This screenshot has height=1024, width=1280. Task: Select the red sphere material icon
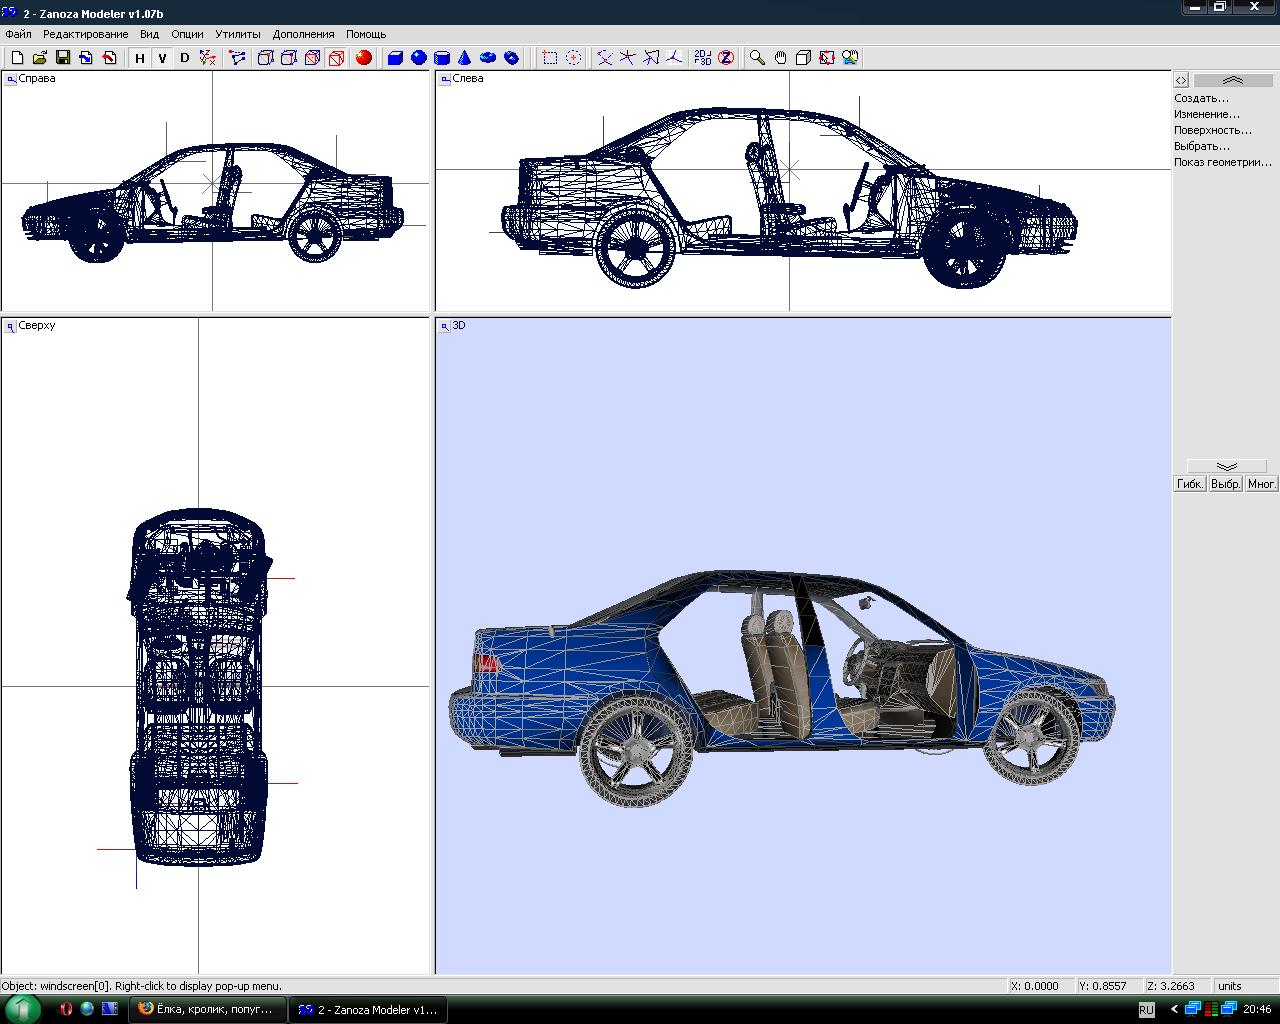point(364,58)
